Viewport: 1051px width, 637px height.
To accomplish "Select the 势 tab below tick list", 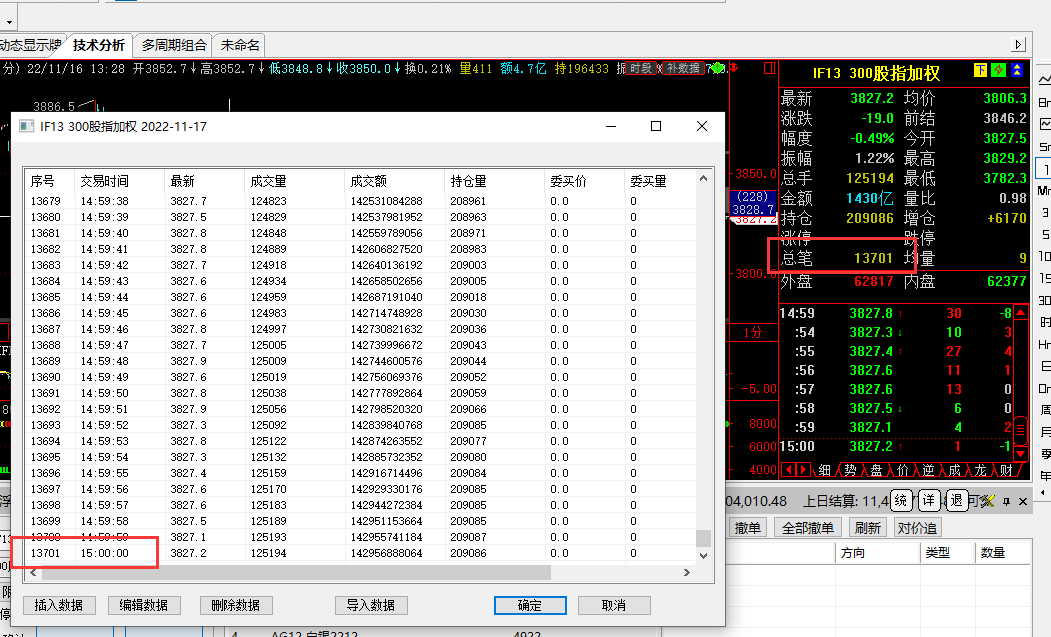I will click(850, 470).
